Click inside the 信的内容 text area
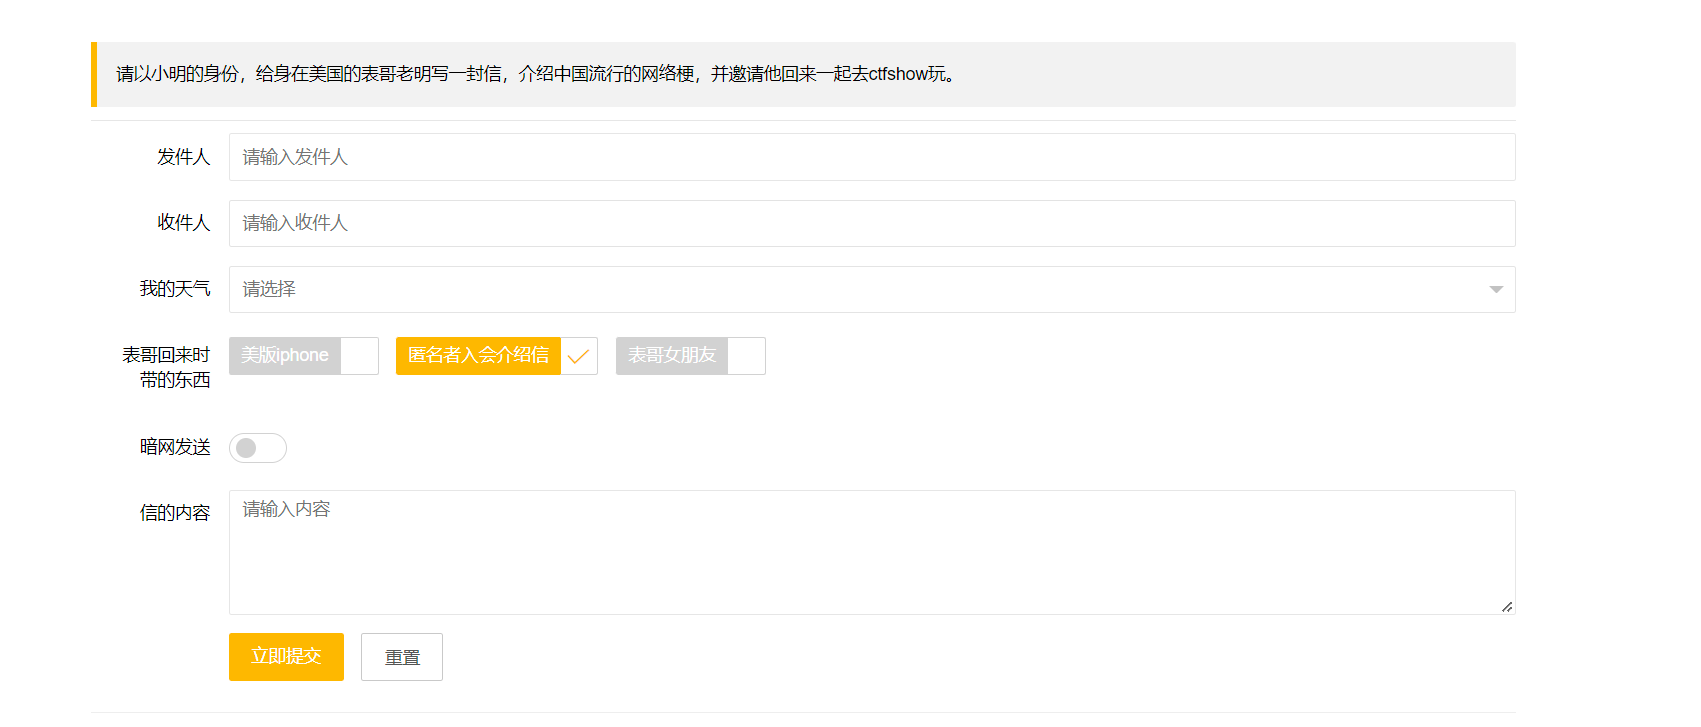 [870, 552]
